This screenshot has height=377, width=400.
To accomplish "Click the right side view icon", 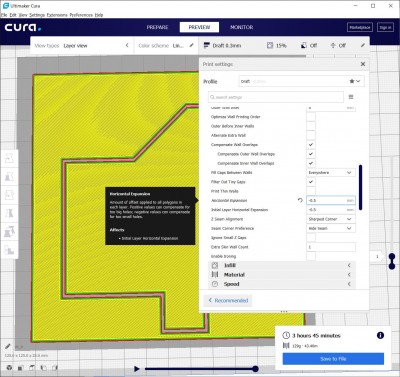I will coord(54,368).
